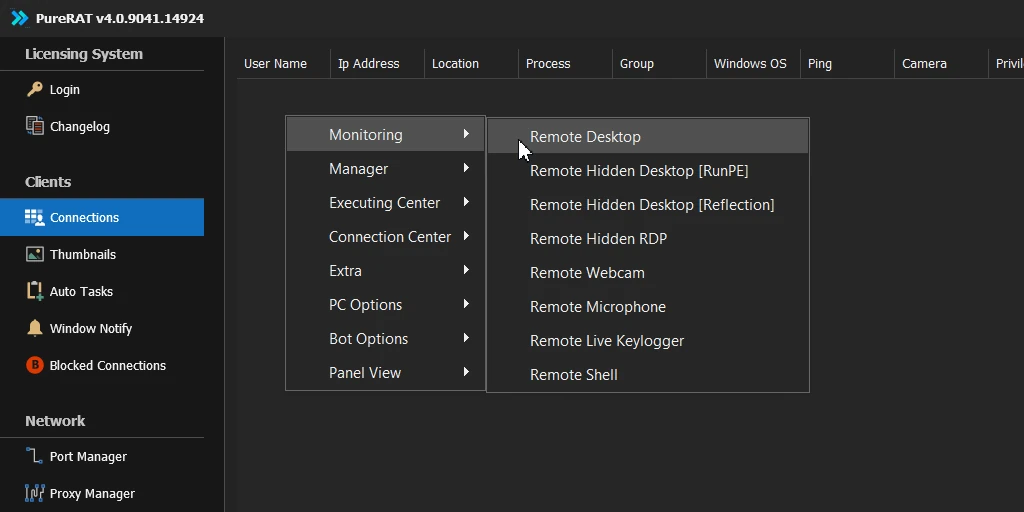1024x512 pixels.
Task: Open the PC Options submenu
Action: coord(385,304)
